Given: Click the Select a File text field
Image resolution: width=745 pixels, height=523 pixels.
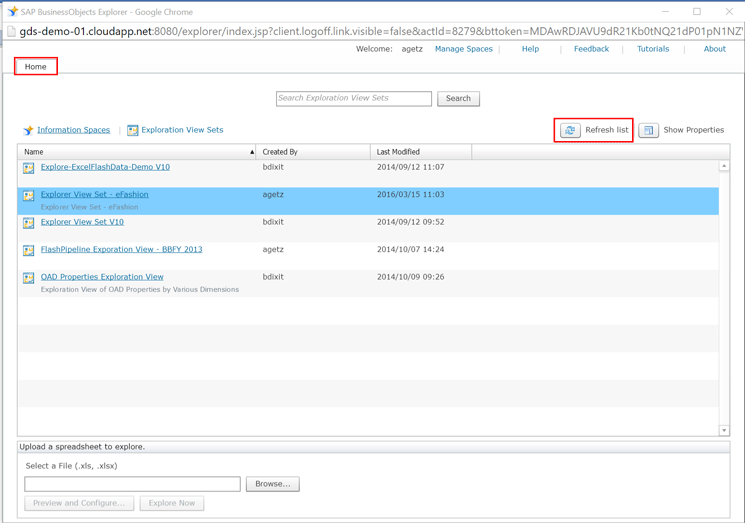Looking at the screenshot, I should pos(133,484).
